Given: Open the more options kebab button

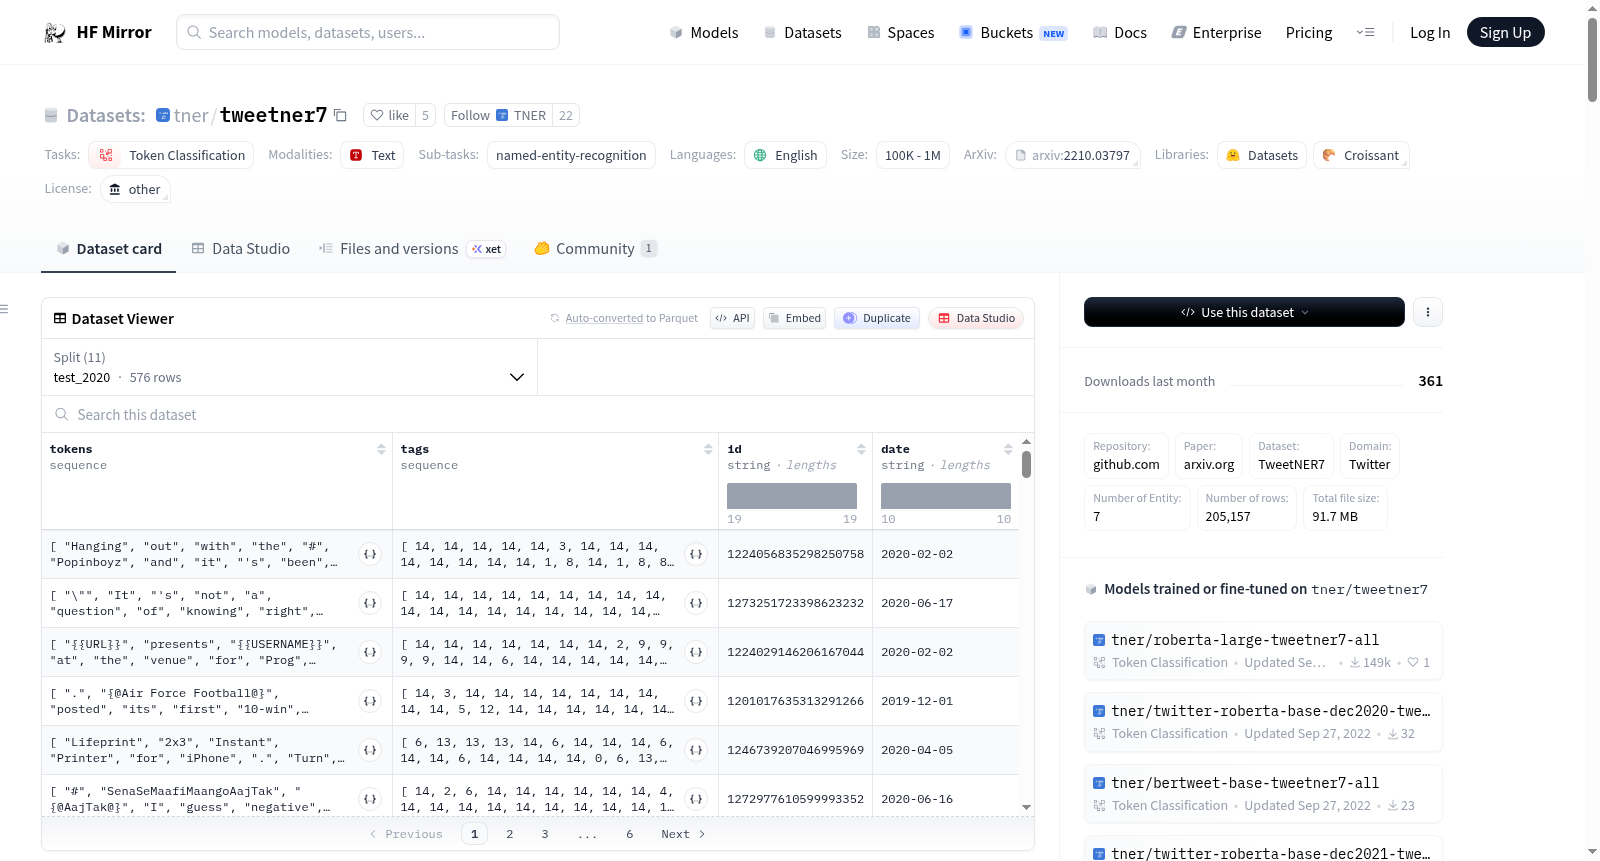Looking at the screenshot, I should coord(1428,312).
